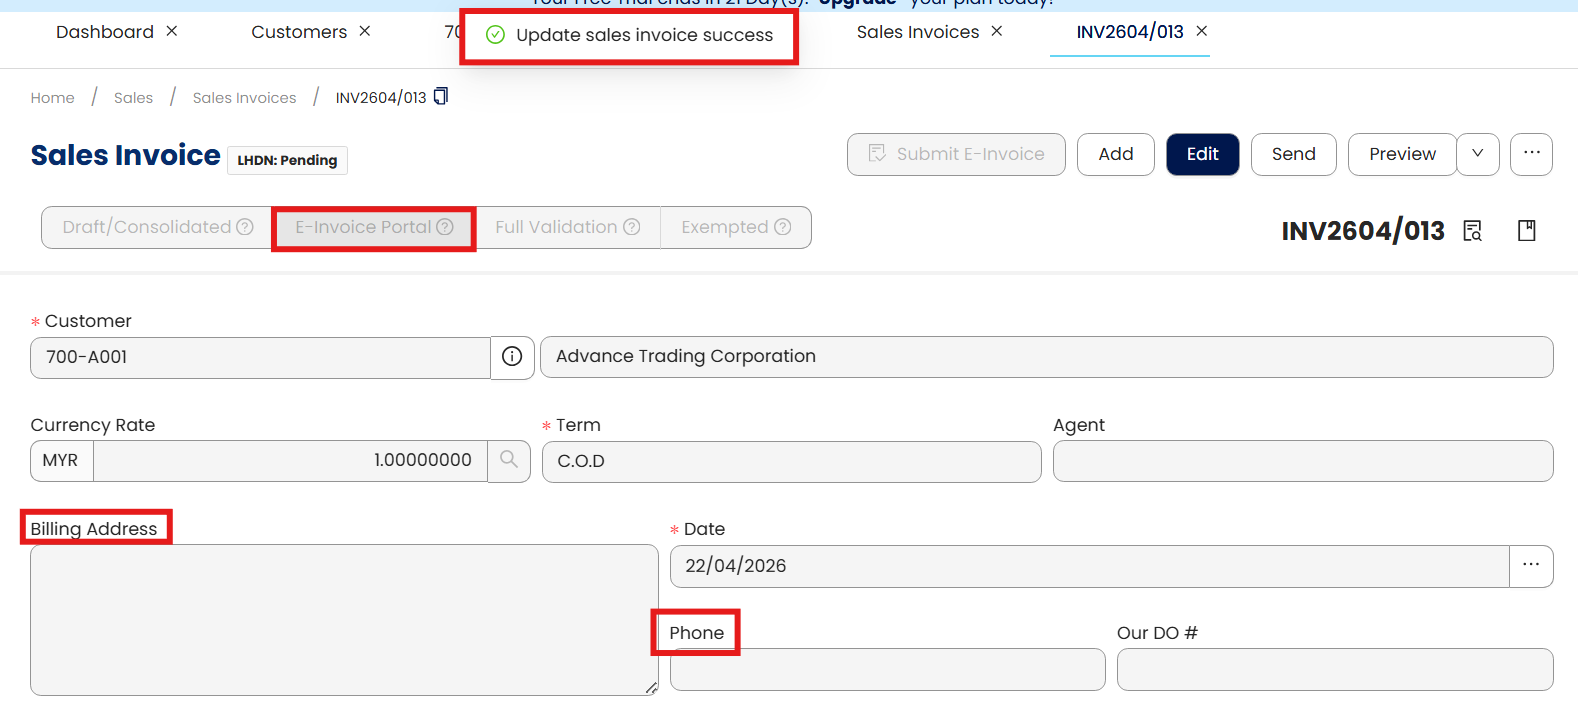Click the bookmark icon near INV2604/013 heading
This screenshot has width=1578, height=715.
click(1526, 231)
